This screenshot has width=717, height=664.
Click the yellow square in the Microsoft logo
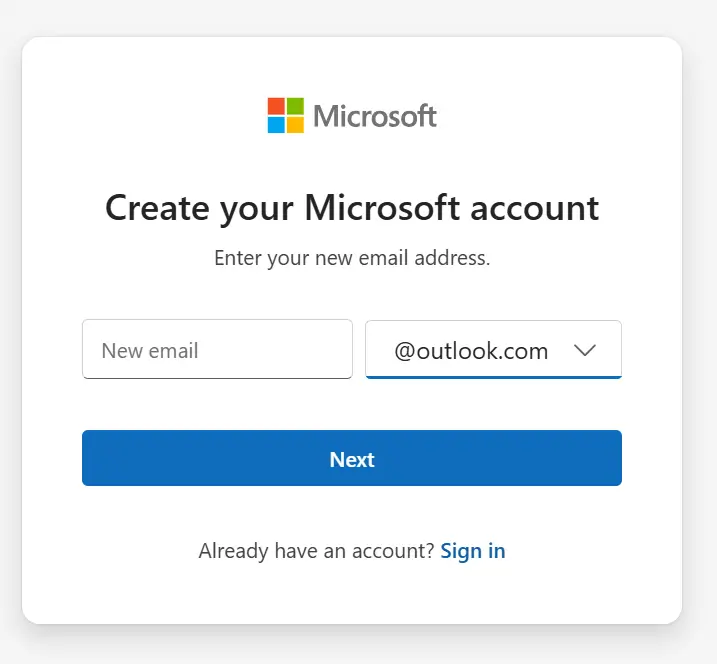pos(295,125)
